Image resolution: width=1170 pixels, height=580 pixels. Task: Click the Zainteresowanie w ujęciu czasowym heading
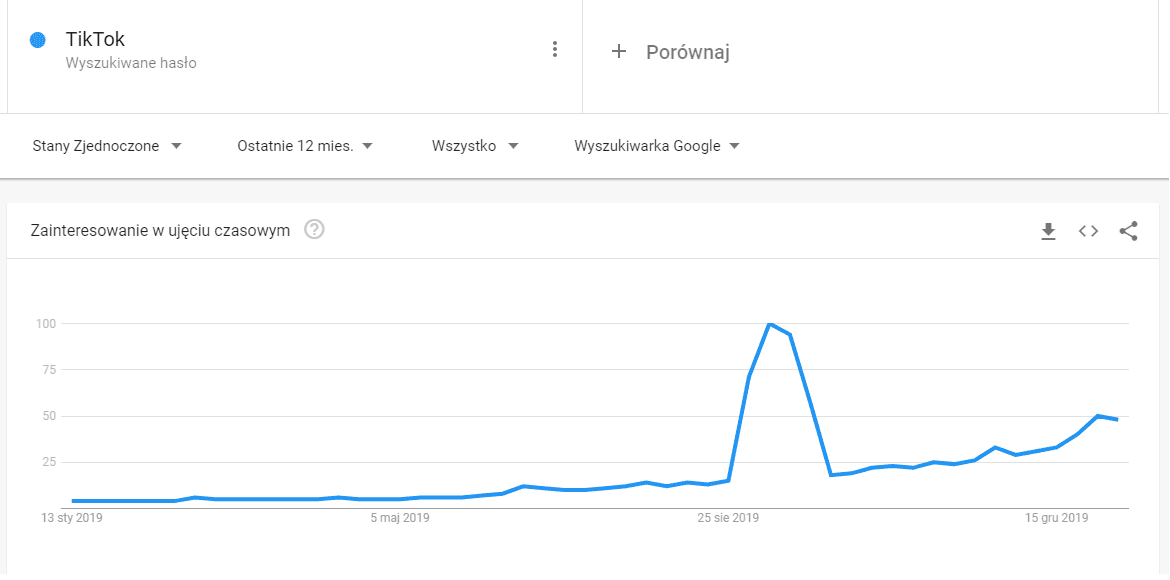point(161,231)
